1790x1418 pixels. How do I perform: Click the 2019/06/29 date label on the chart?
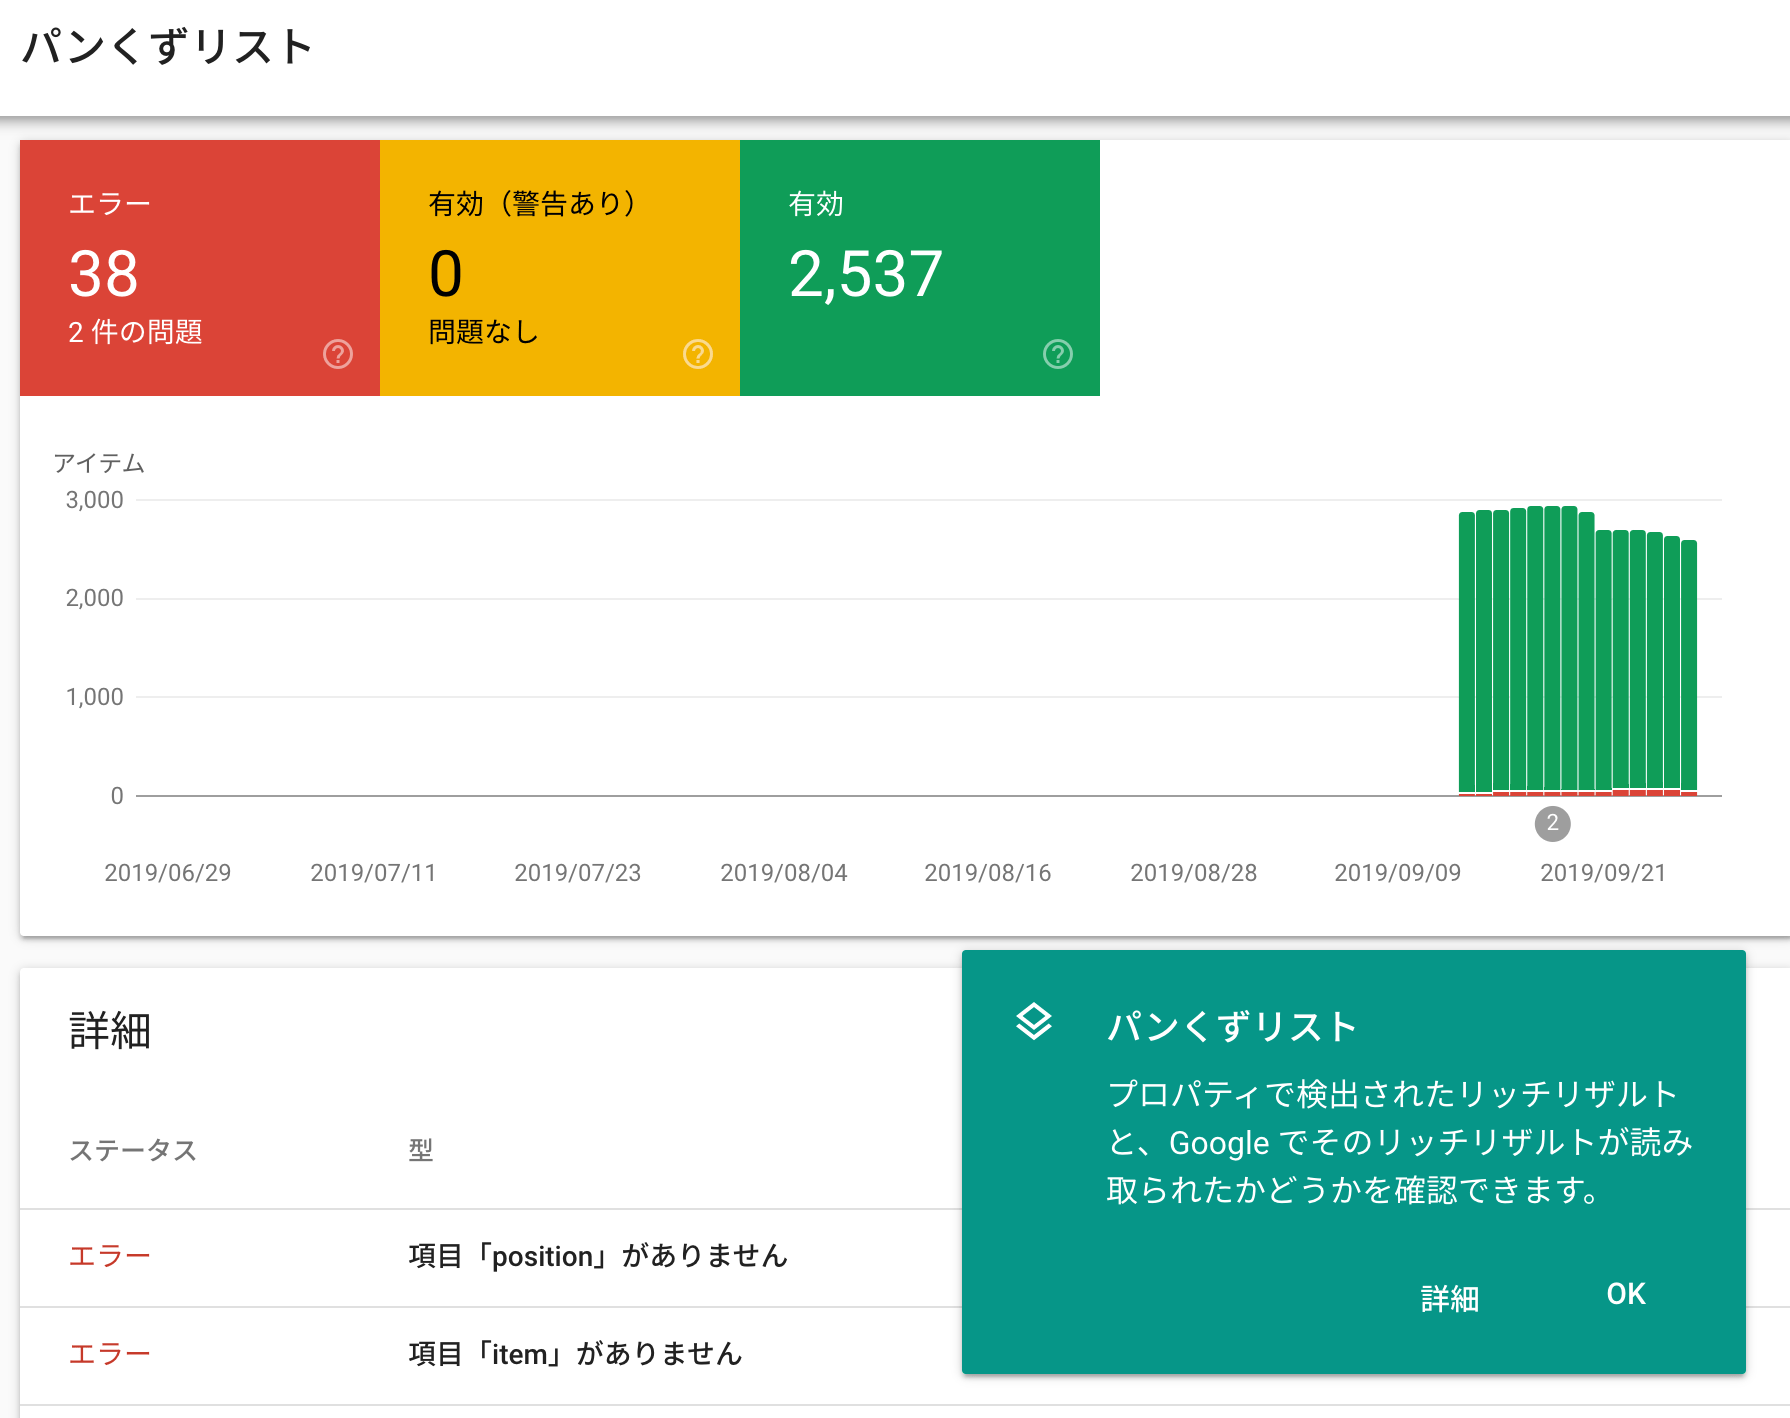[168, 873]
